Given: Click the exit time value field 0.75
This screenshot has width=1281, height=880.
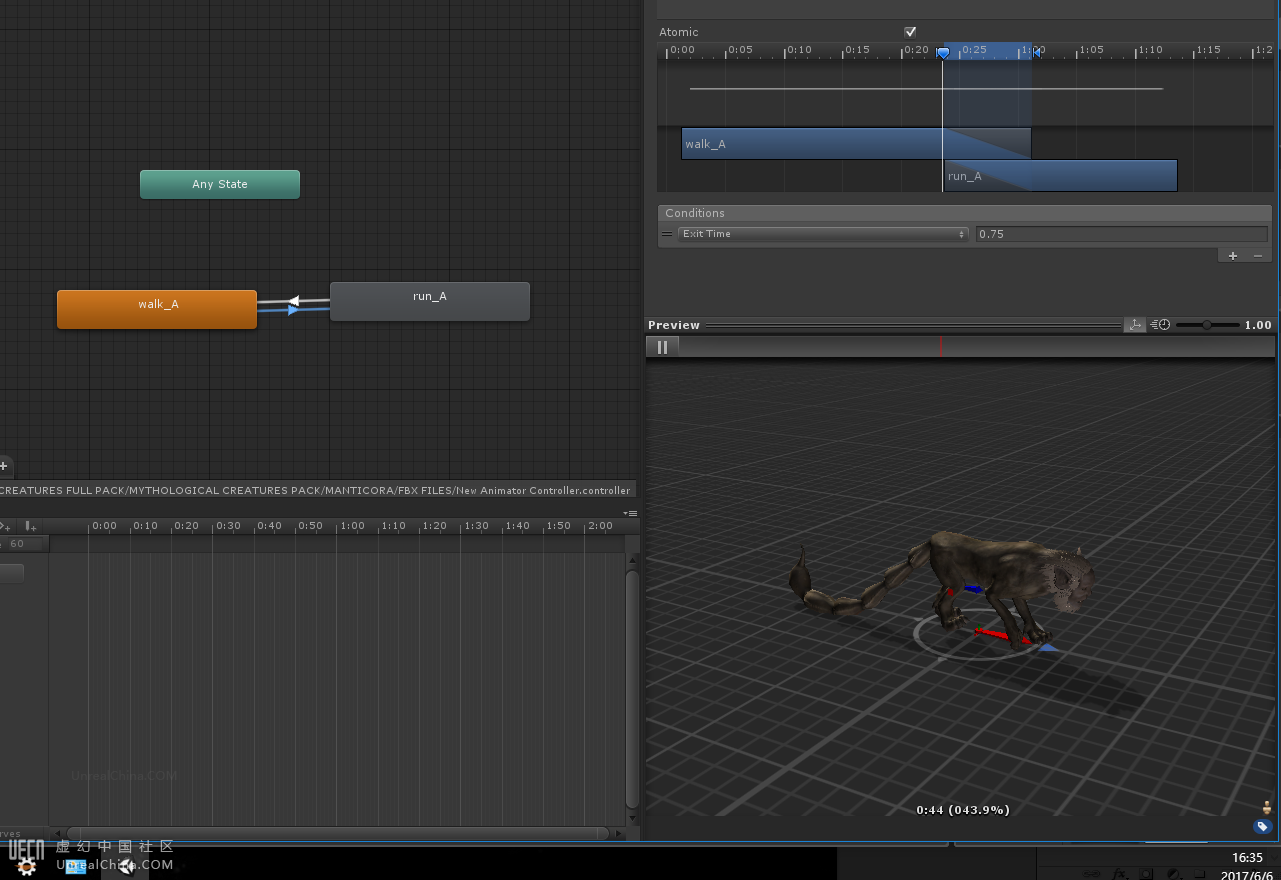Looking at the screenshot, I should [1121, 234].
